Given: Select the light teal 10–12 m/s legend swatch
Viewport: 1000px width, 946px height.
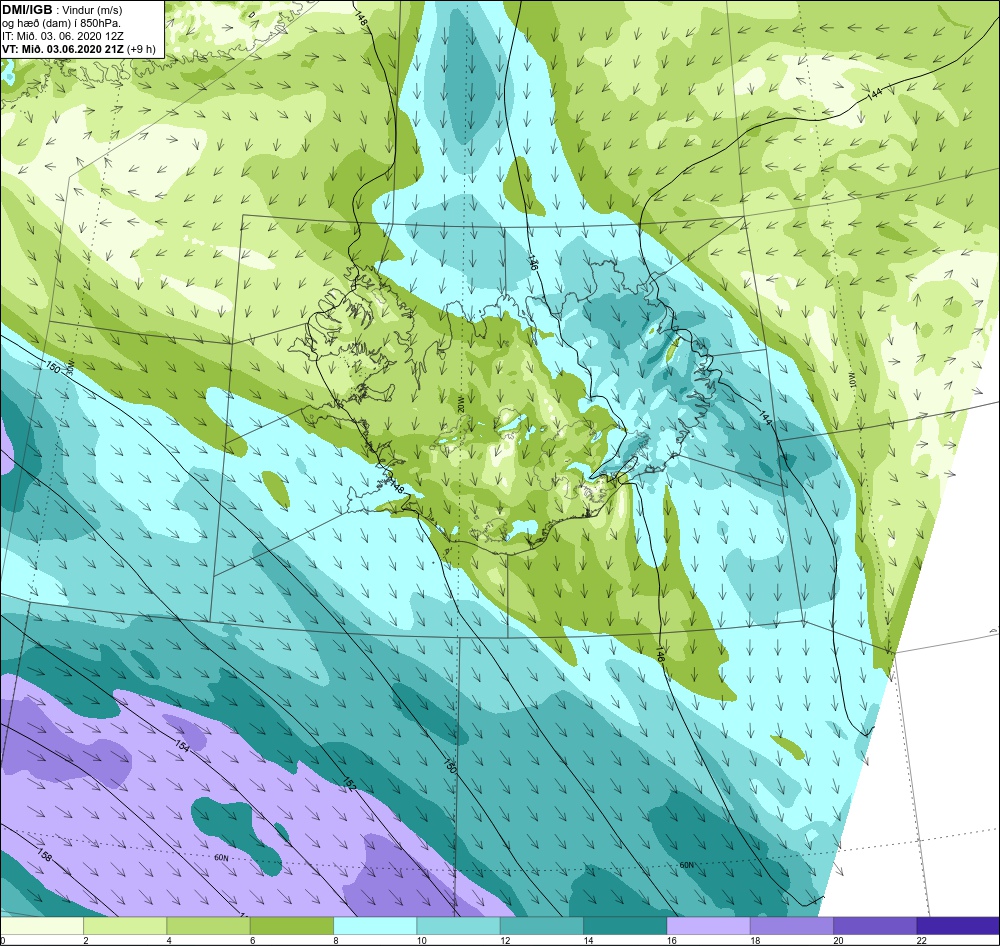Looking at the screenshot, I should [458, 925].
